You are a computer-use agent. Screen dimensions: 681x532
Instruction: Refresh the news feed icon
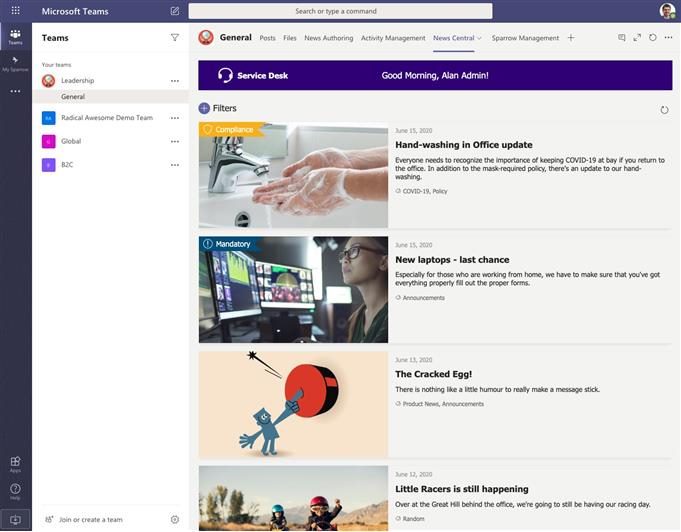(x=664, y=110)
